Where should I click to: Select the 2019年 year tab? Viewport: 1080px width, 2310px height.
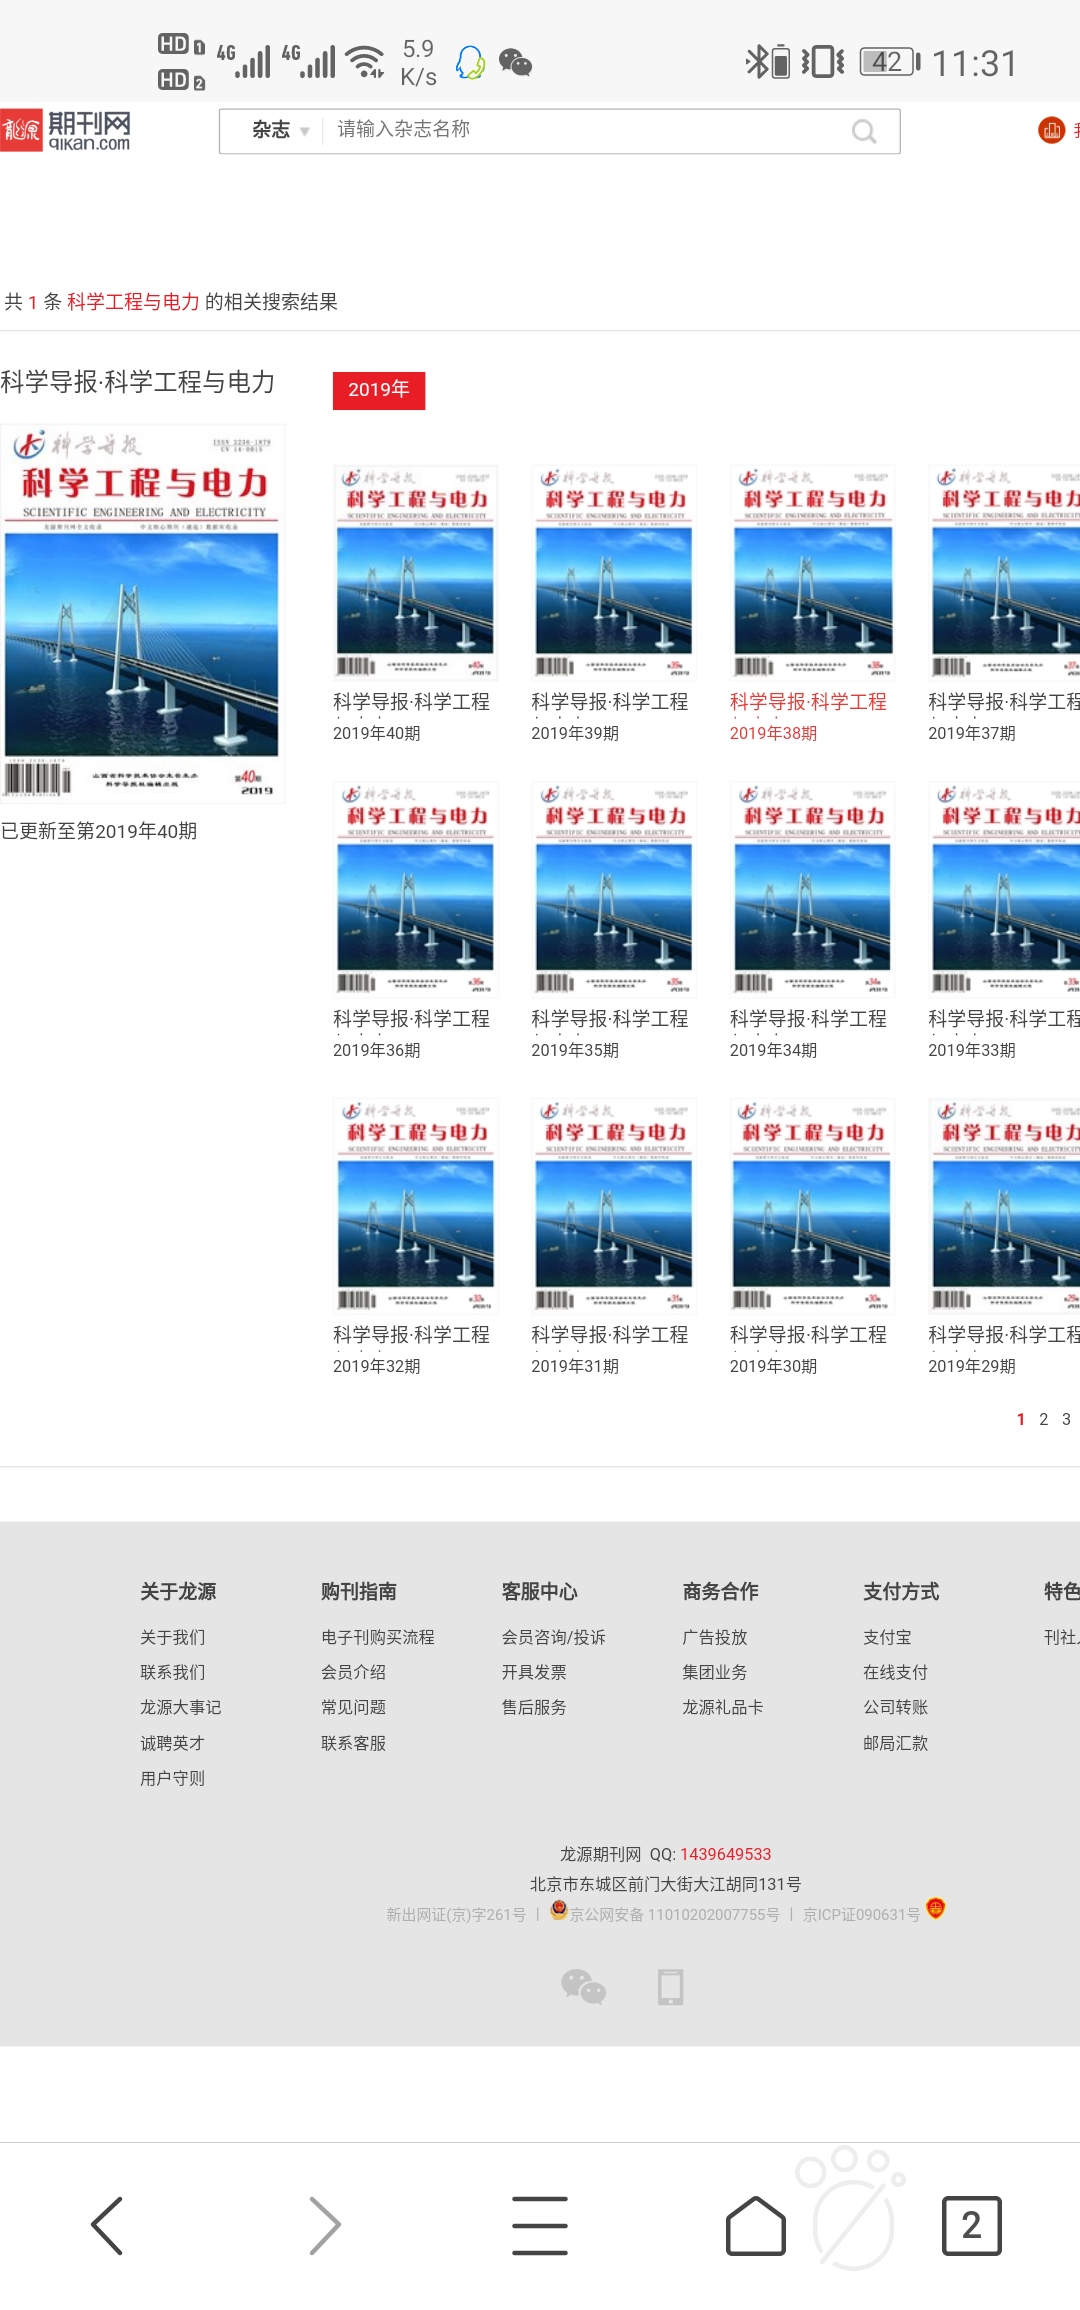click(378, 390)
